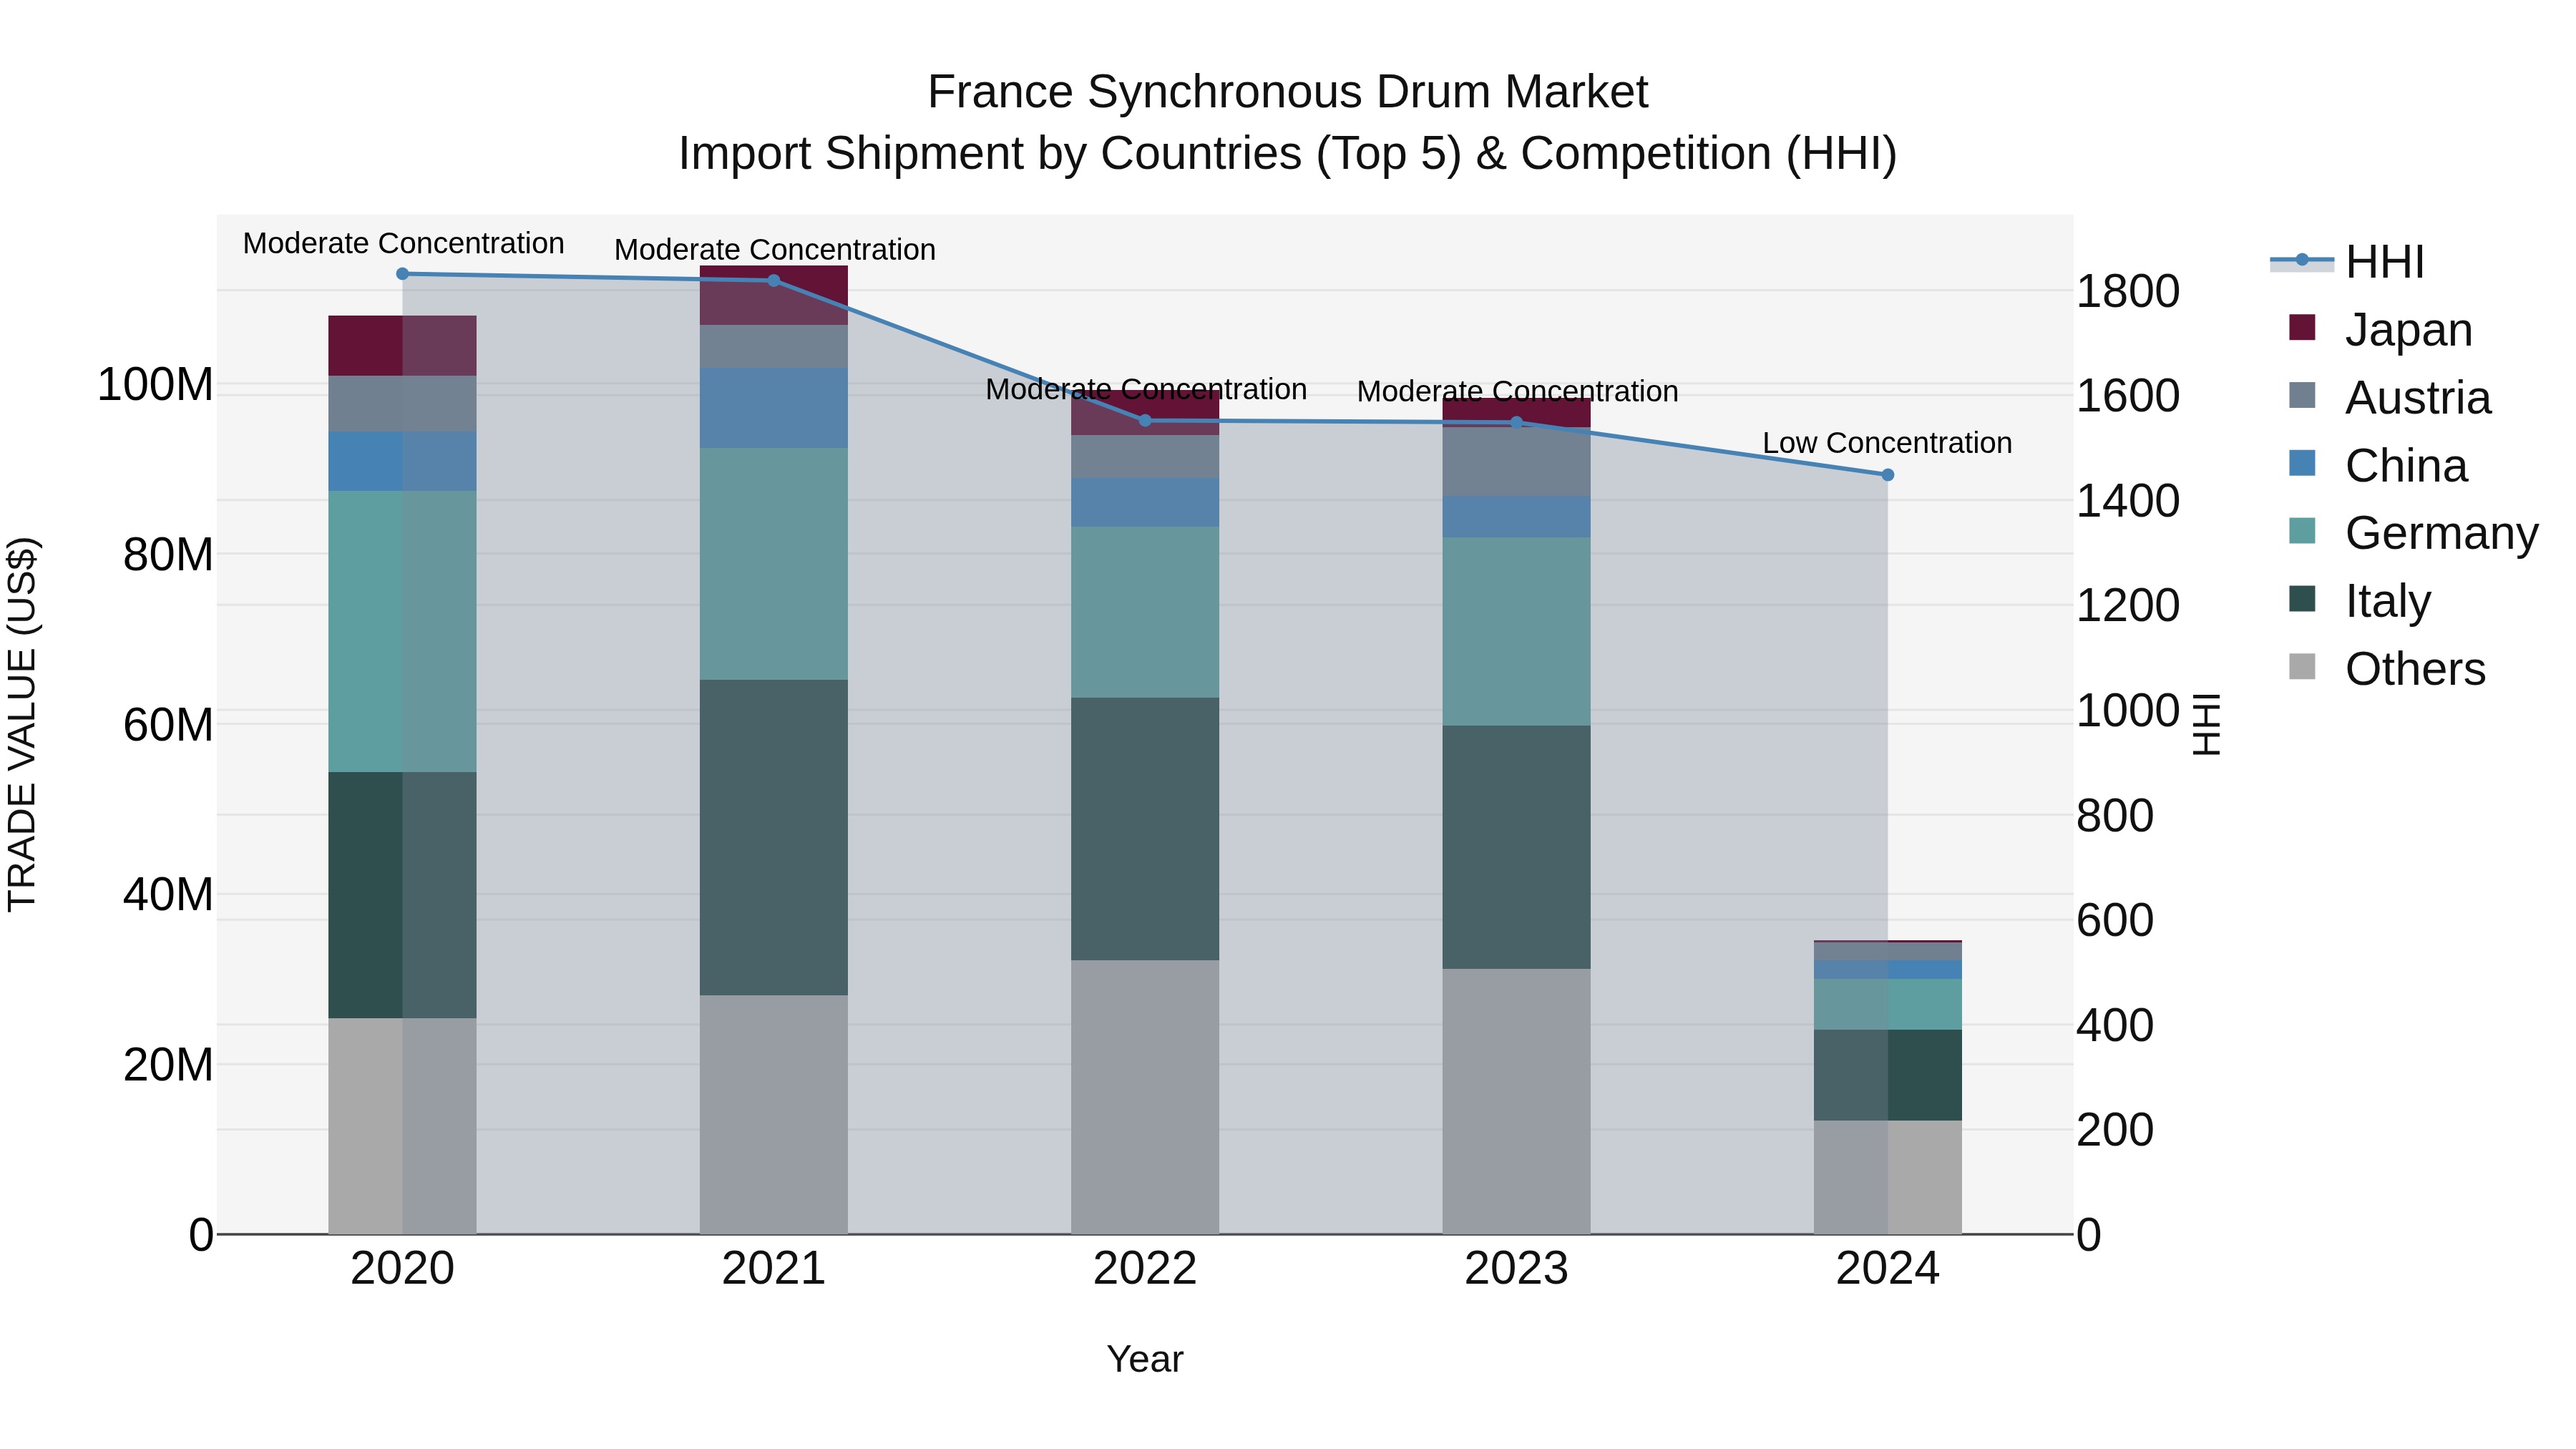Click the HHI legend entry
Viewport: 2576px width, 1449px height.
point(2347,262)
